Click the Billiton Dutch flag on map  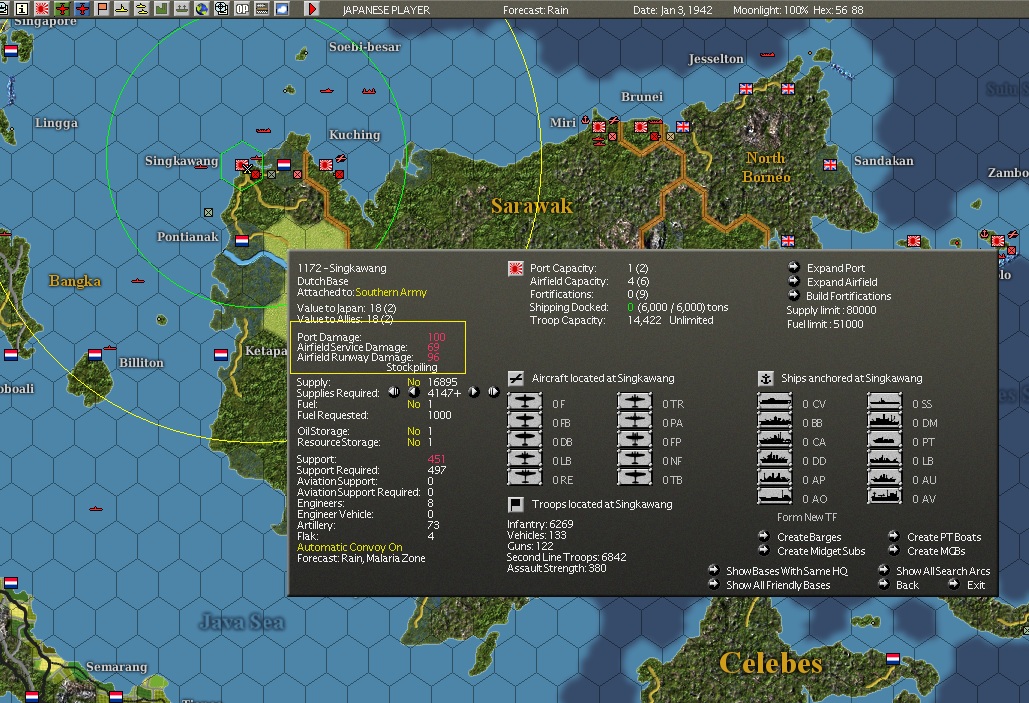(x=94, y=355)
